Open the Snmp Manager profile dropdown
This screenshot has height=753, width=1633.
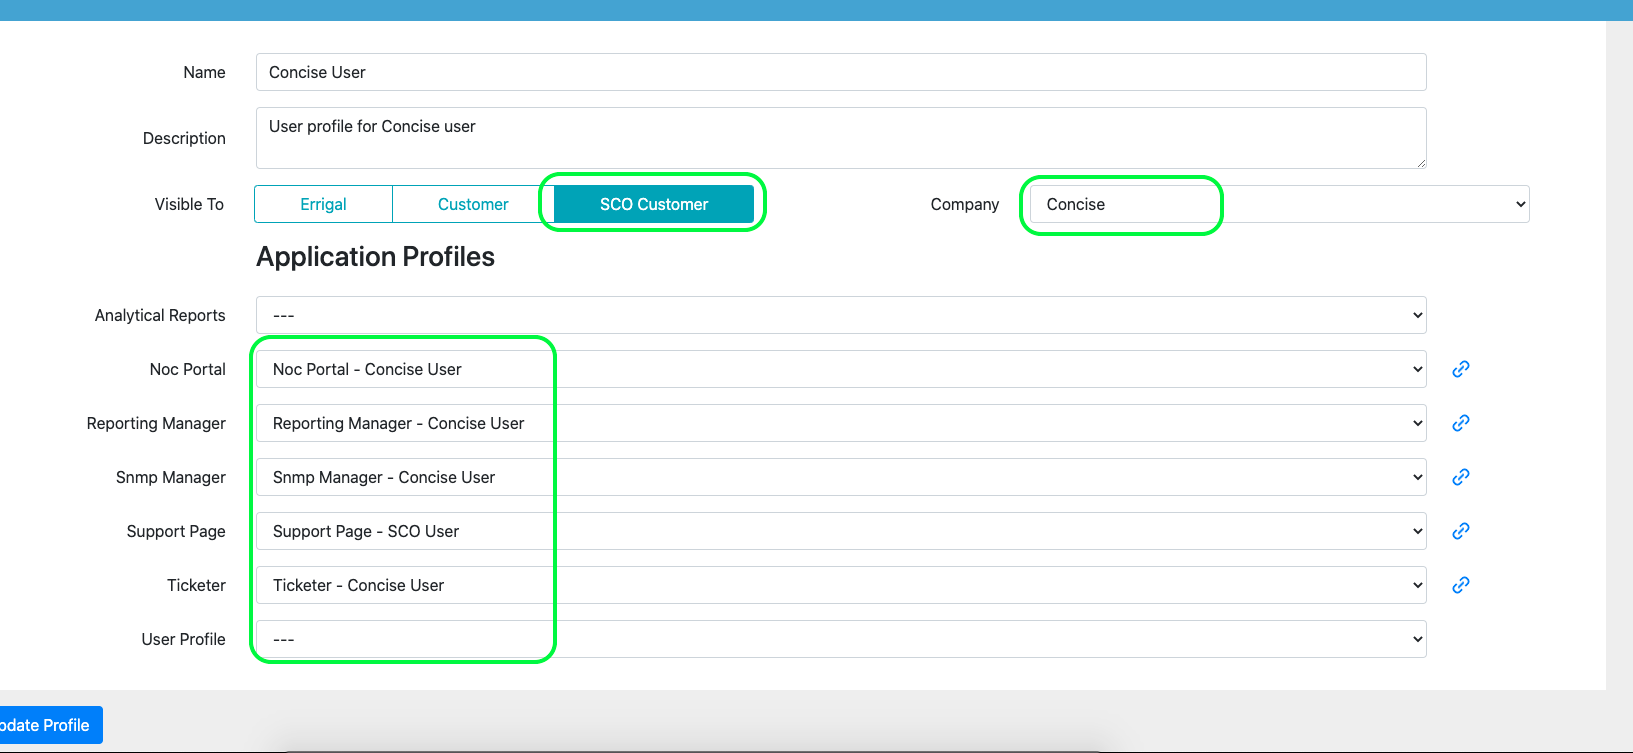[x=840, y=477]
